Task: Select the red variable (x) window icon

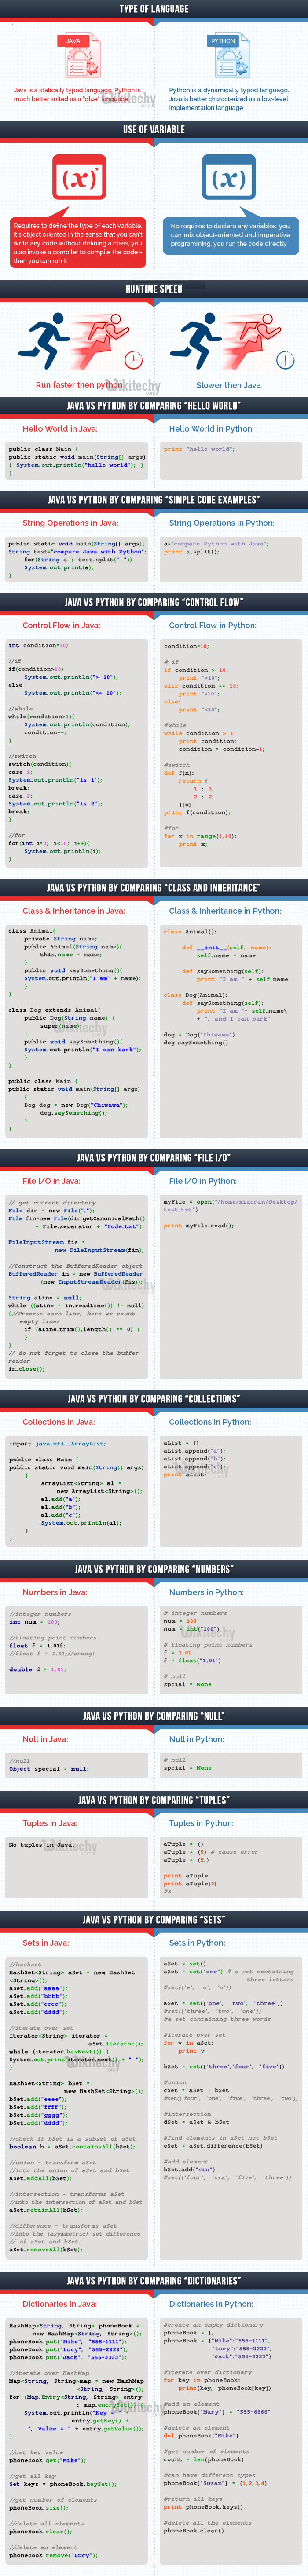Action: click(78, 179)
